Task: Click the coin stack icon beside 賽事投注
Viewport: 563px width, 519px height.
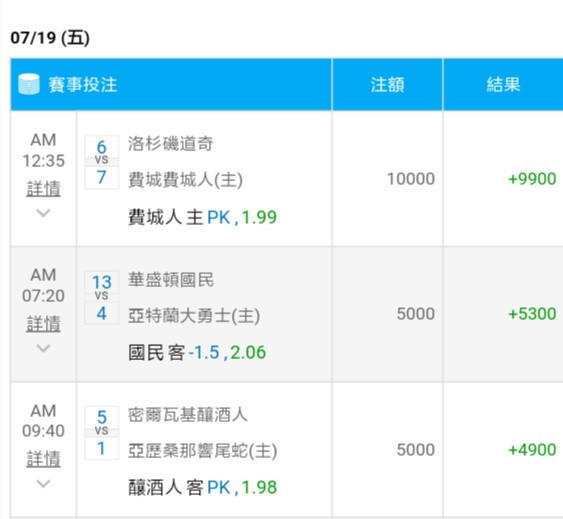Action: click(29, 84)
